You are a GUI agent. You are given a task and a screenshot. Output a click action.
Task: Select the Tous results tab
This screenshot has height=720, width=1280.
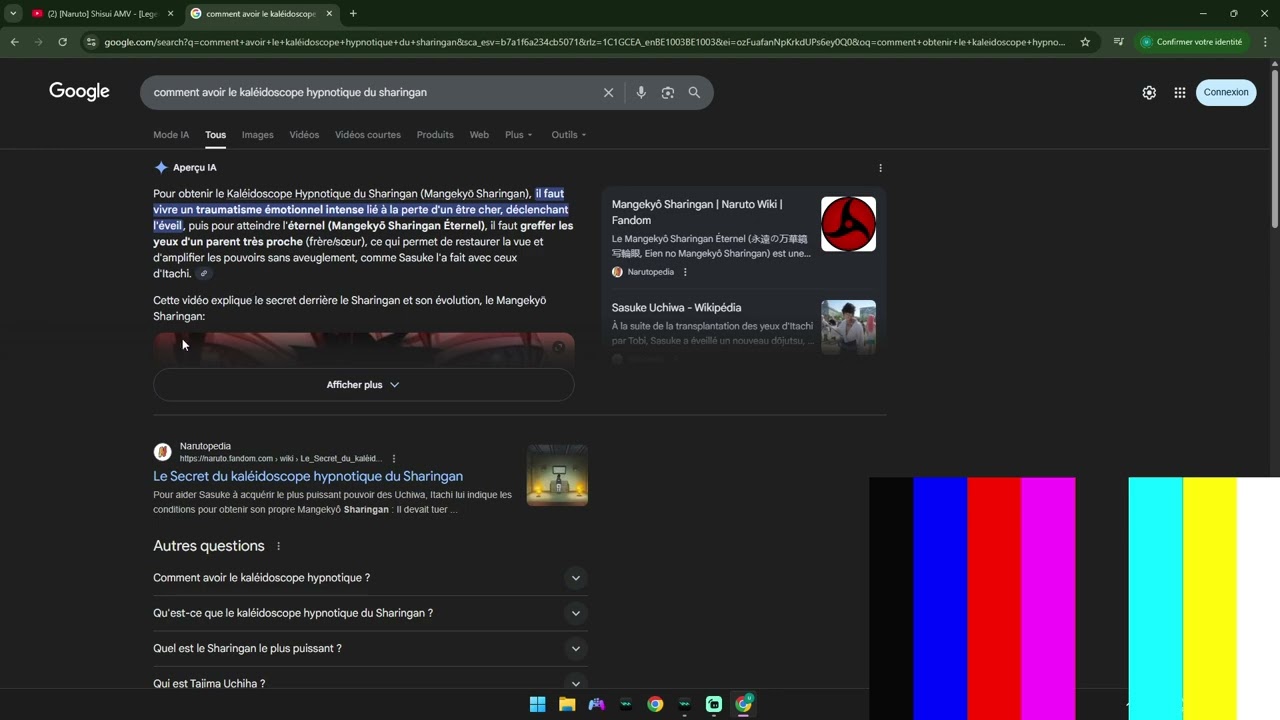(x=216, y=135)
